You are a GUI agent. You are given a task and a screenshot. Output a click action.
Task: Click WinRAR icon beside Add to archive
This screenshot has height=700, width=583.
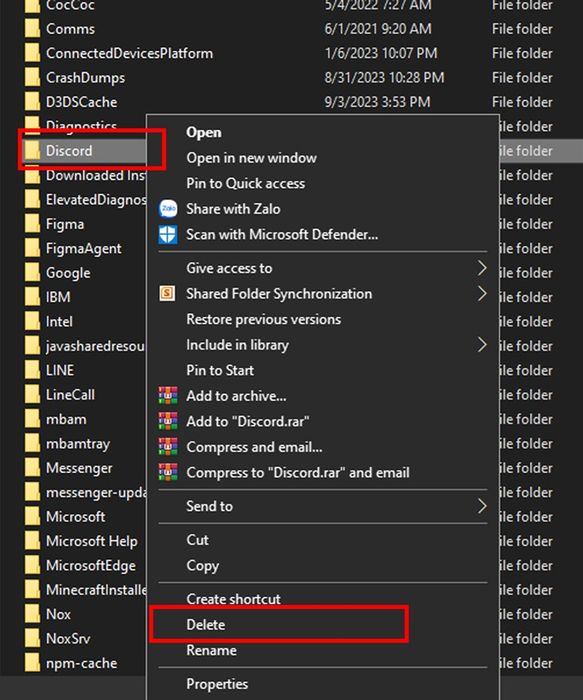tap(168, 396)
